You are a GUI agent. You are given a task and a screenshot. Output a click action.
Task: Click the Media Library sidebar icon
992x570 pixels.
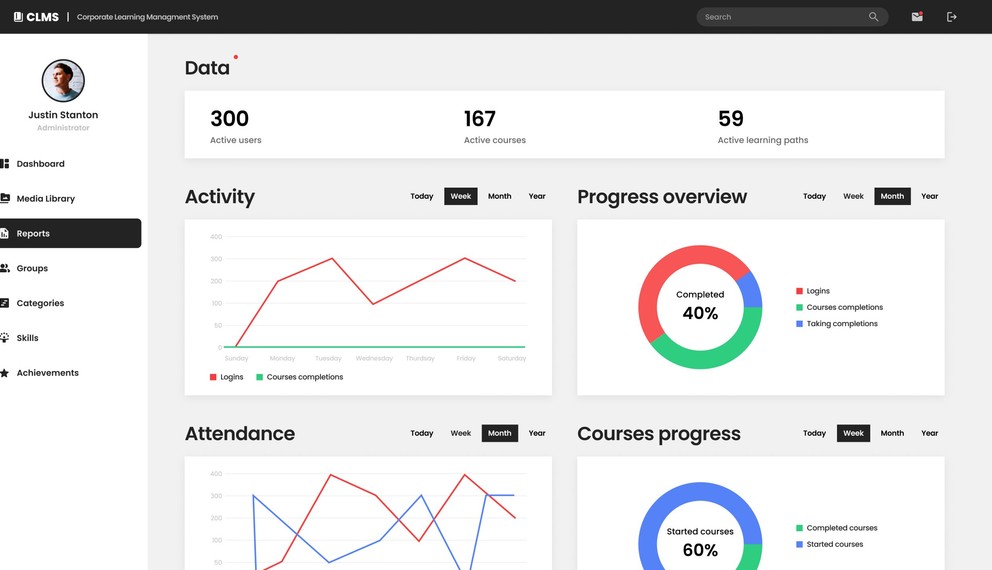(5, 199)
